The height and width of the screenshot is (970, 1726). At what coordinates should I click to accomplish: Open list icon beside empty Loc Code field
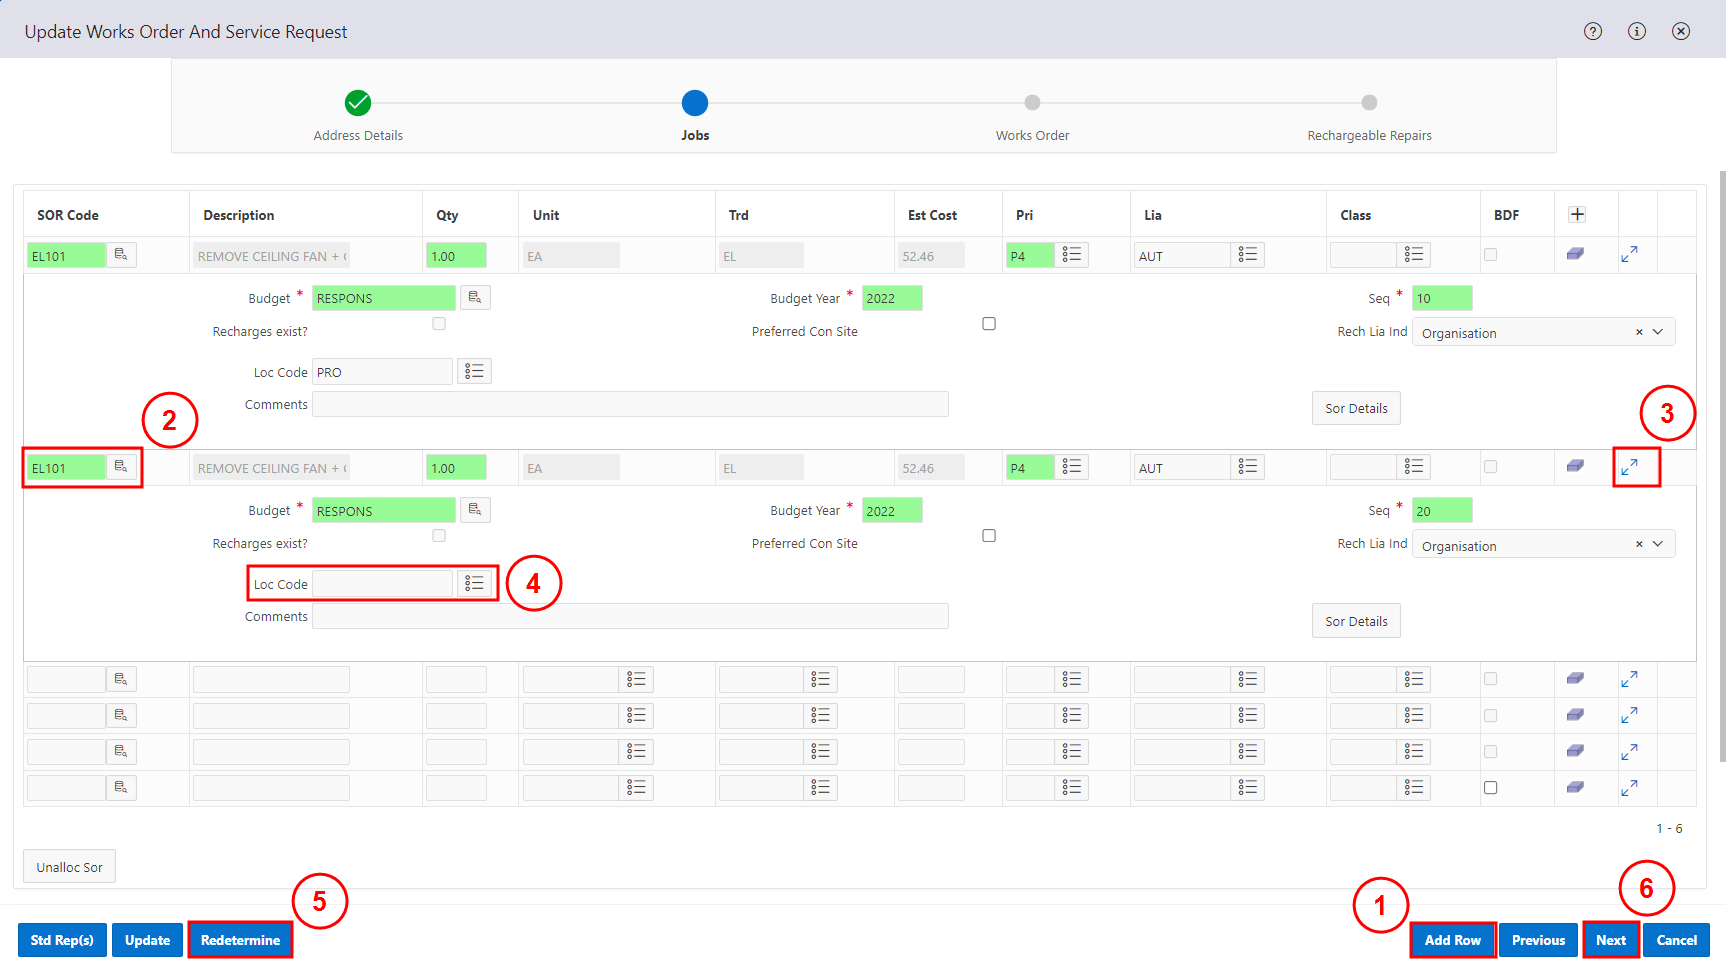tap(475, 583)
